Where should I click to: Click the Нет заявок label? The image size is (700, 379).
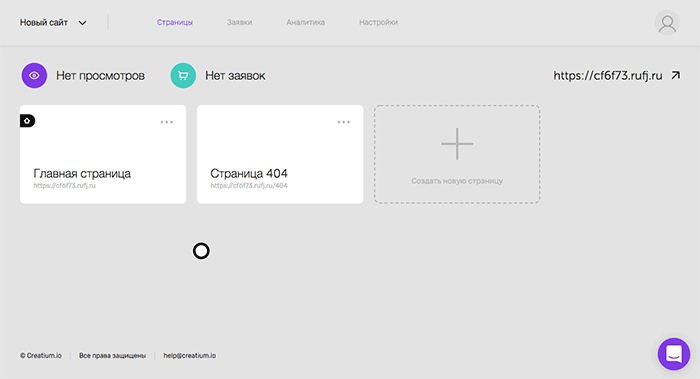pyautogui.click(x=235, y=76)
